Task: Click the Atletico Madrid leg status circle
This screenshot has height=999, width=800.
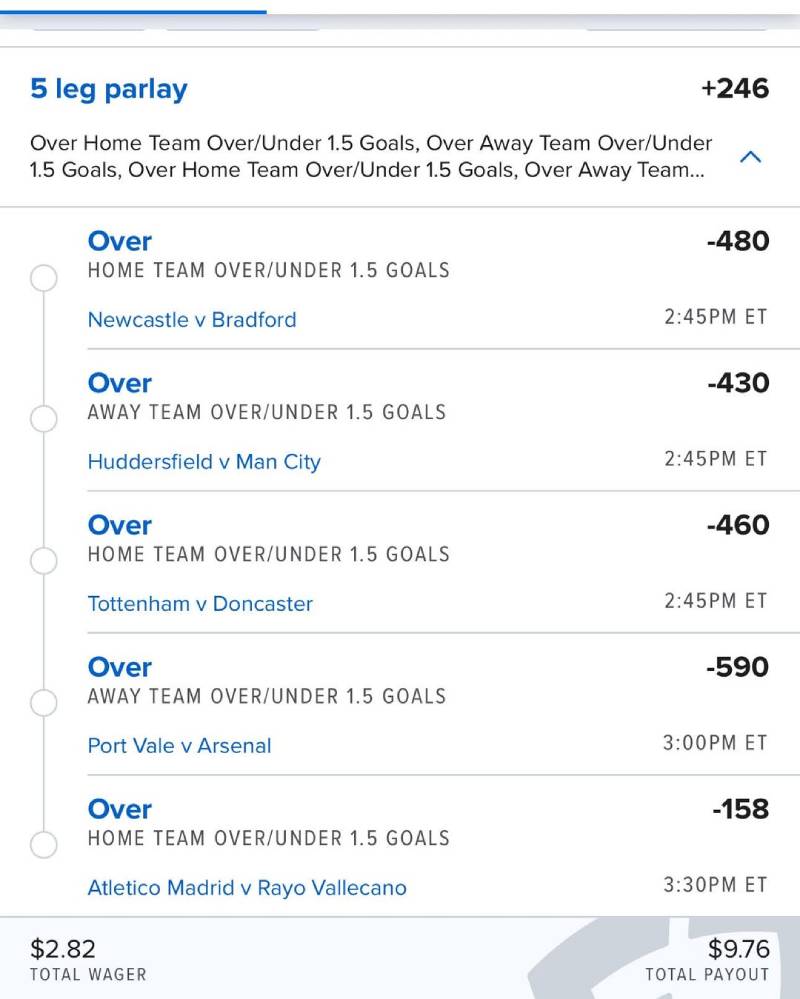Action: [x=44, y=845]
